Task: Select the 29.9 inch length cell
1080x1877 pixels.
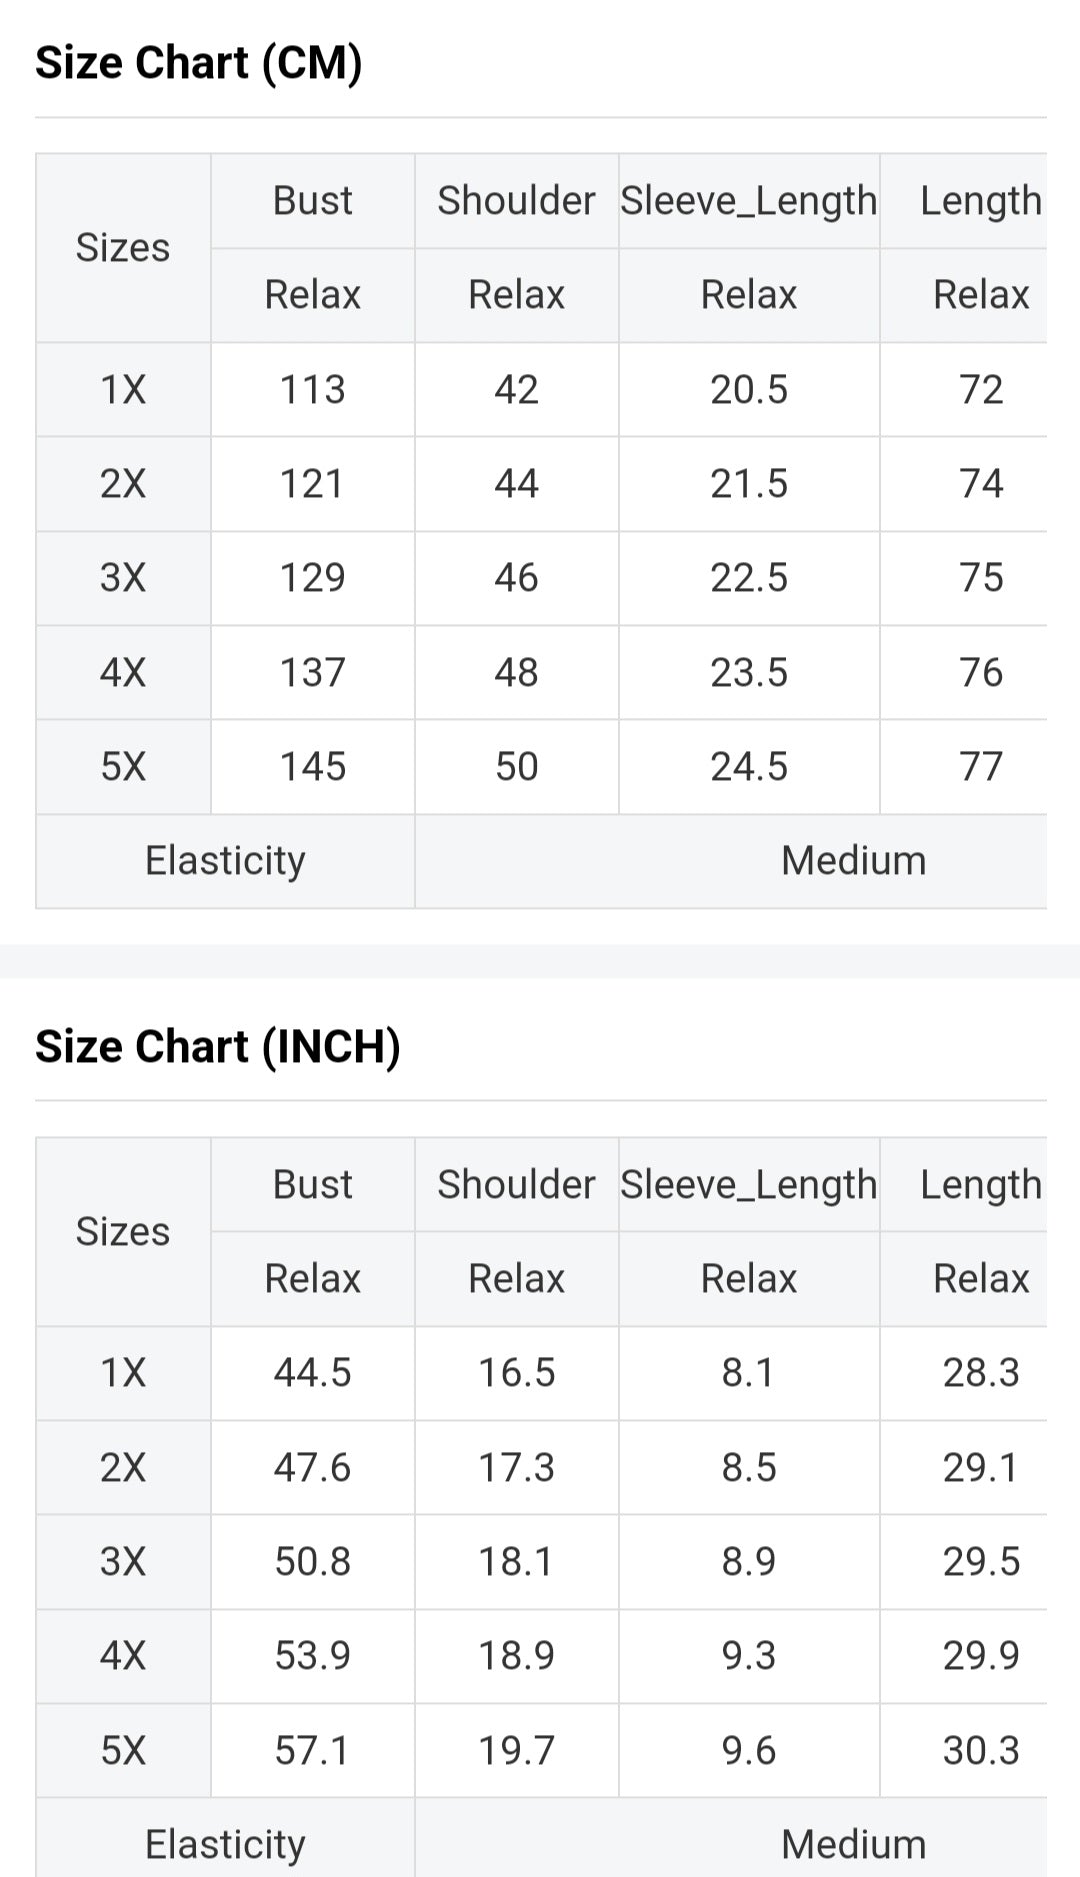Action: 980,1656
